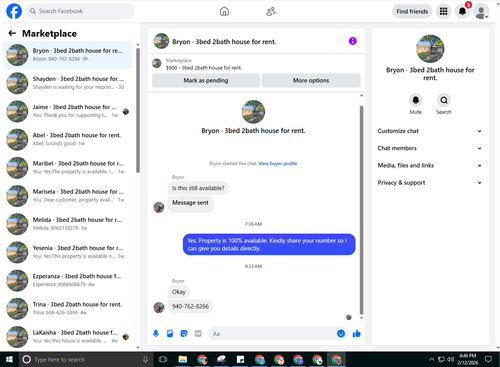Click the house thumbnail in right info panel
Screen dimensions: 500x367
(430, 49)
